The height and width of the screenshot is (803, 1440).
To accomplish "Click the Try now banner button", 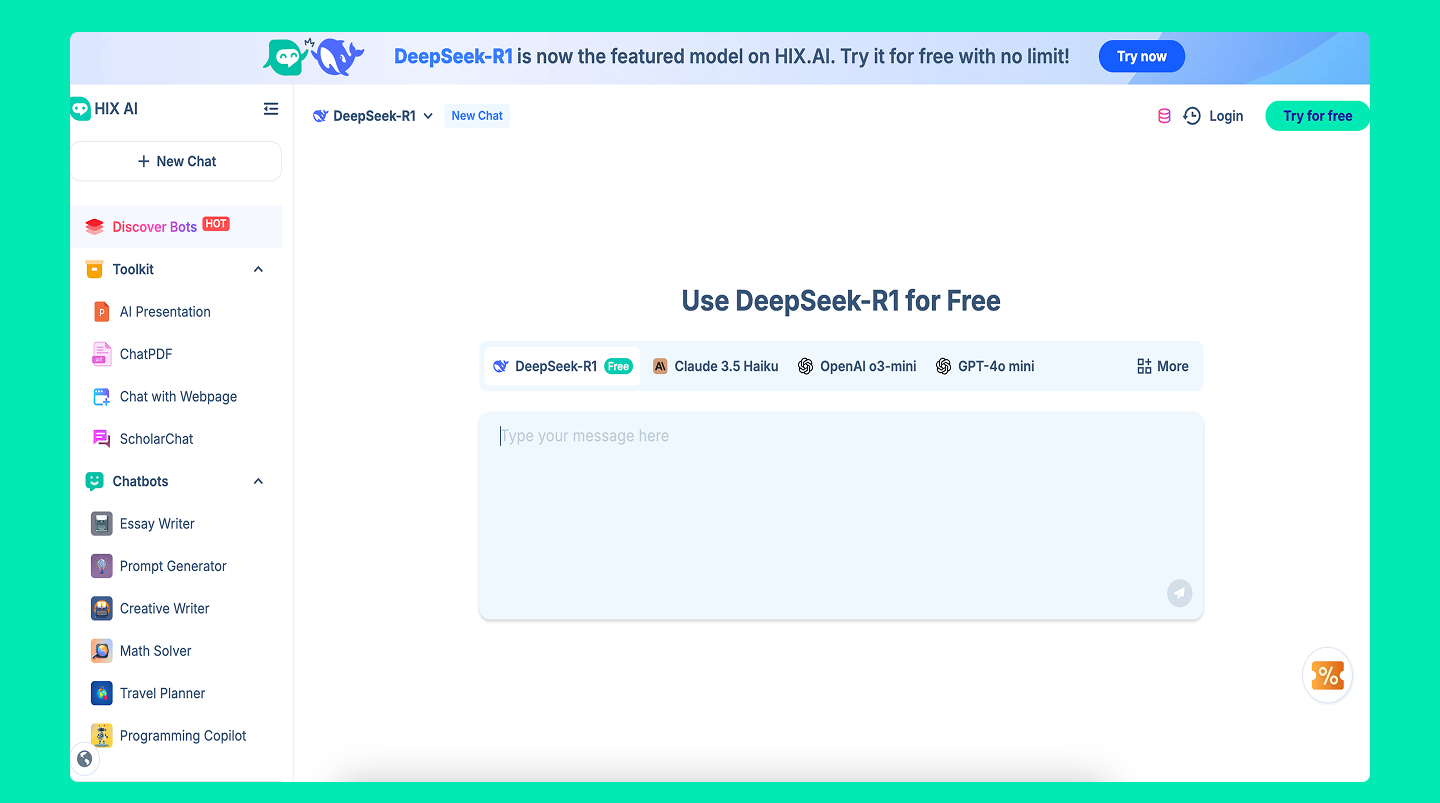I will tap(1142, 57).
